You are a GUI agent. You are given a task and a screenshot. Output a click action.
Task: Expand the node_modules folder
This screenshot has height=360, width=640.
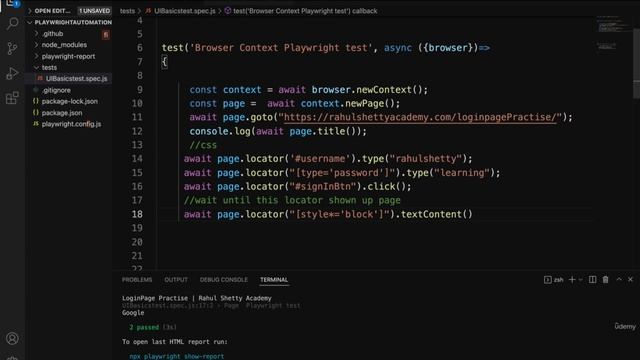click(x=64, y=45)
